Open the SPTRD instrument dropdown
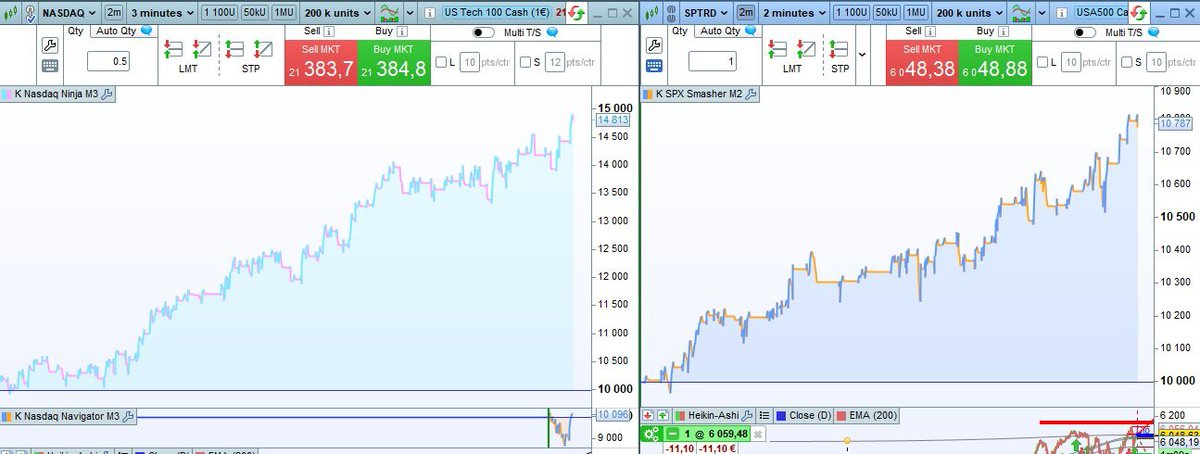The height and width of the screenshot is (454, 1200). coord(706,12)
